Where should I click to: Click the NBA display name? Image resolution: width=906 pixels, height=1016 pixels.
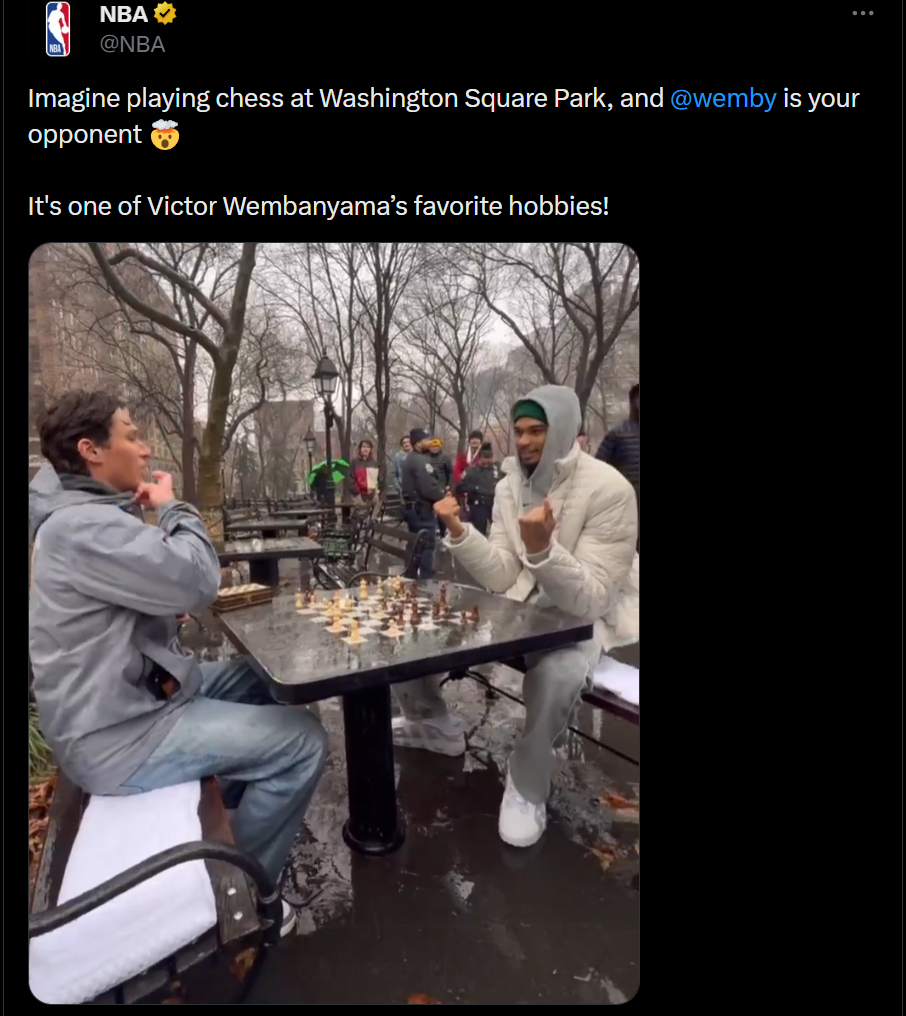123,14
